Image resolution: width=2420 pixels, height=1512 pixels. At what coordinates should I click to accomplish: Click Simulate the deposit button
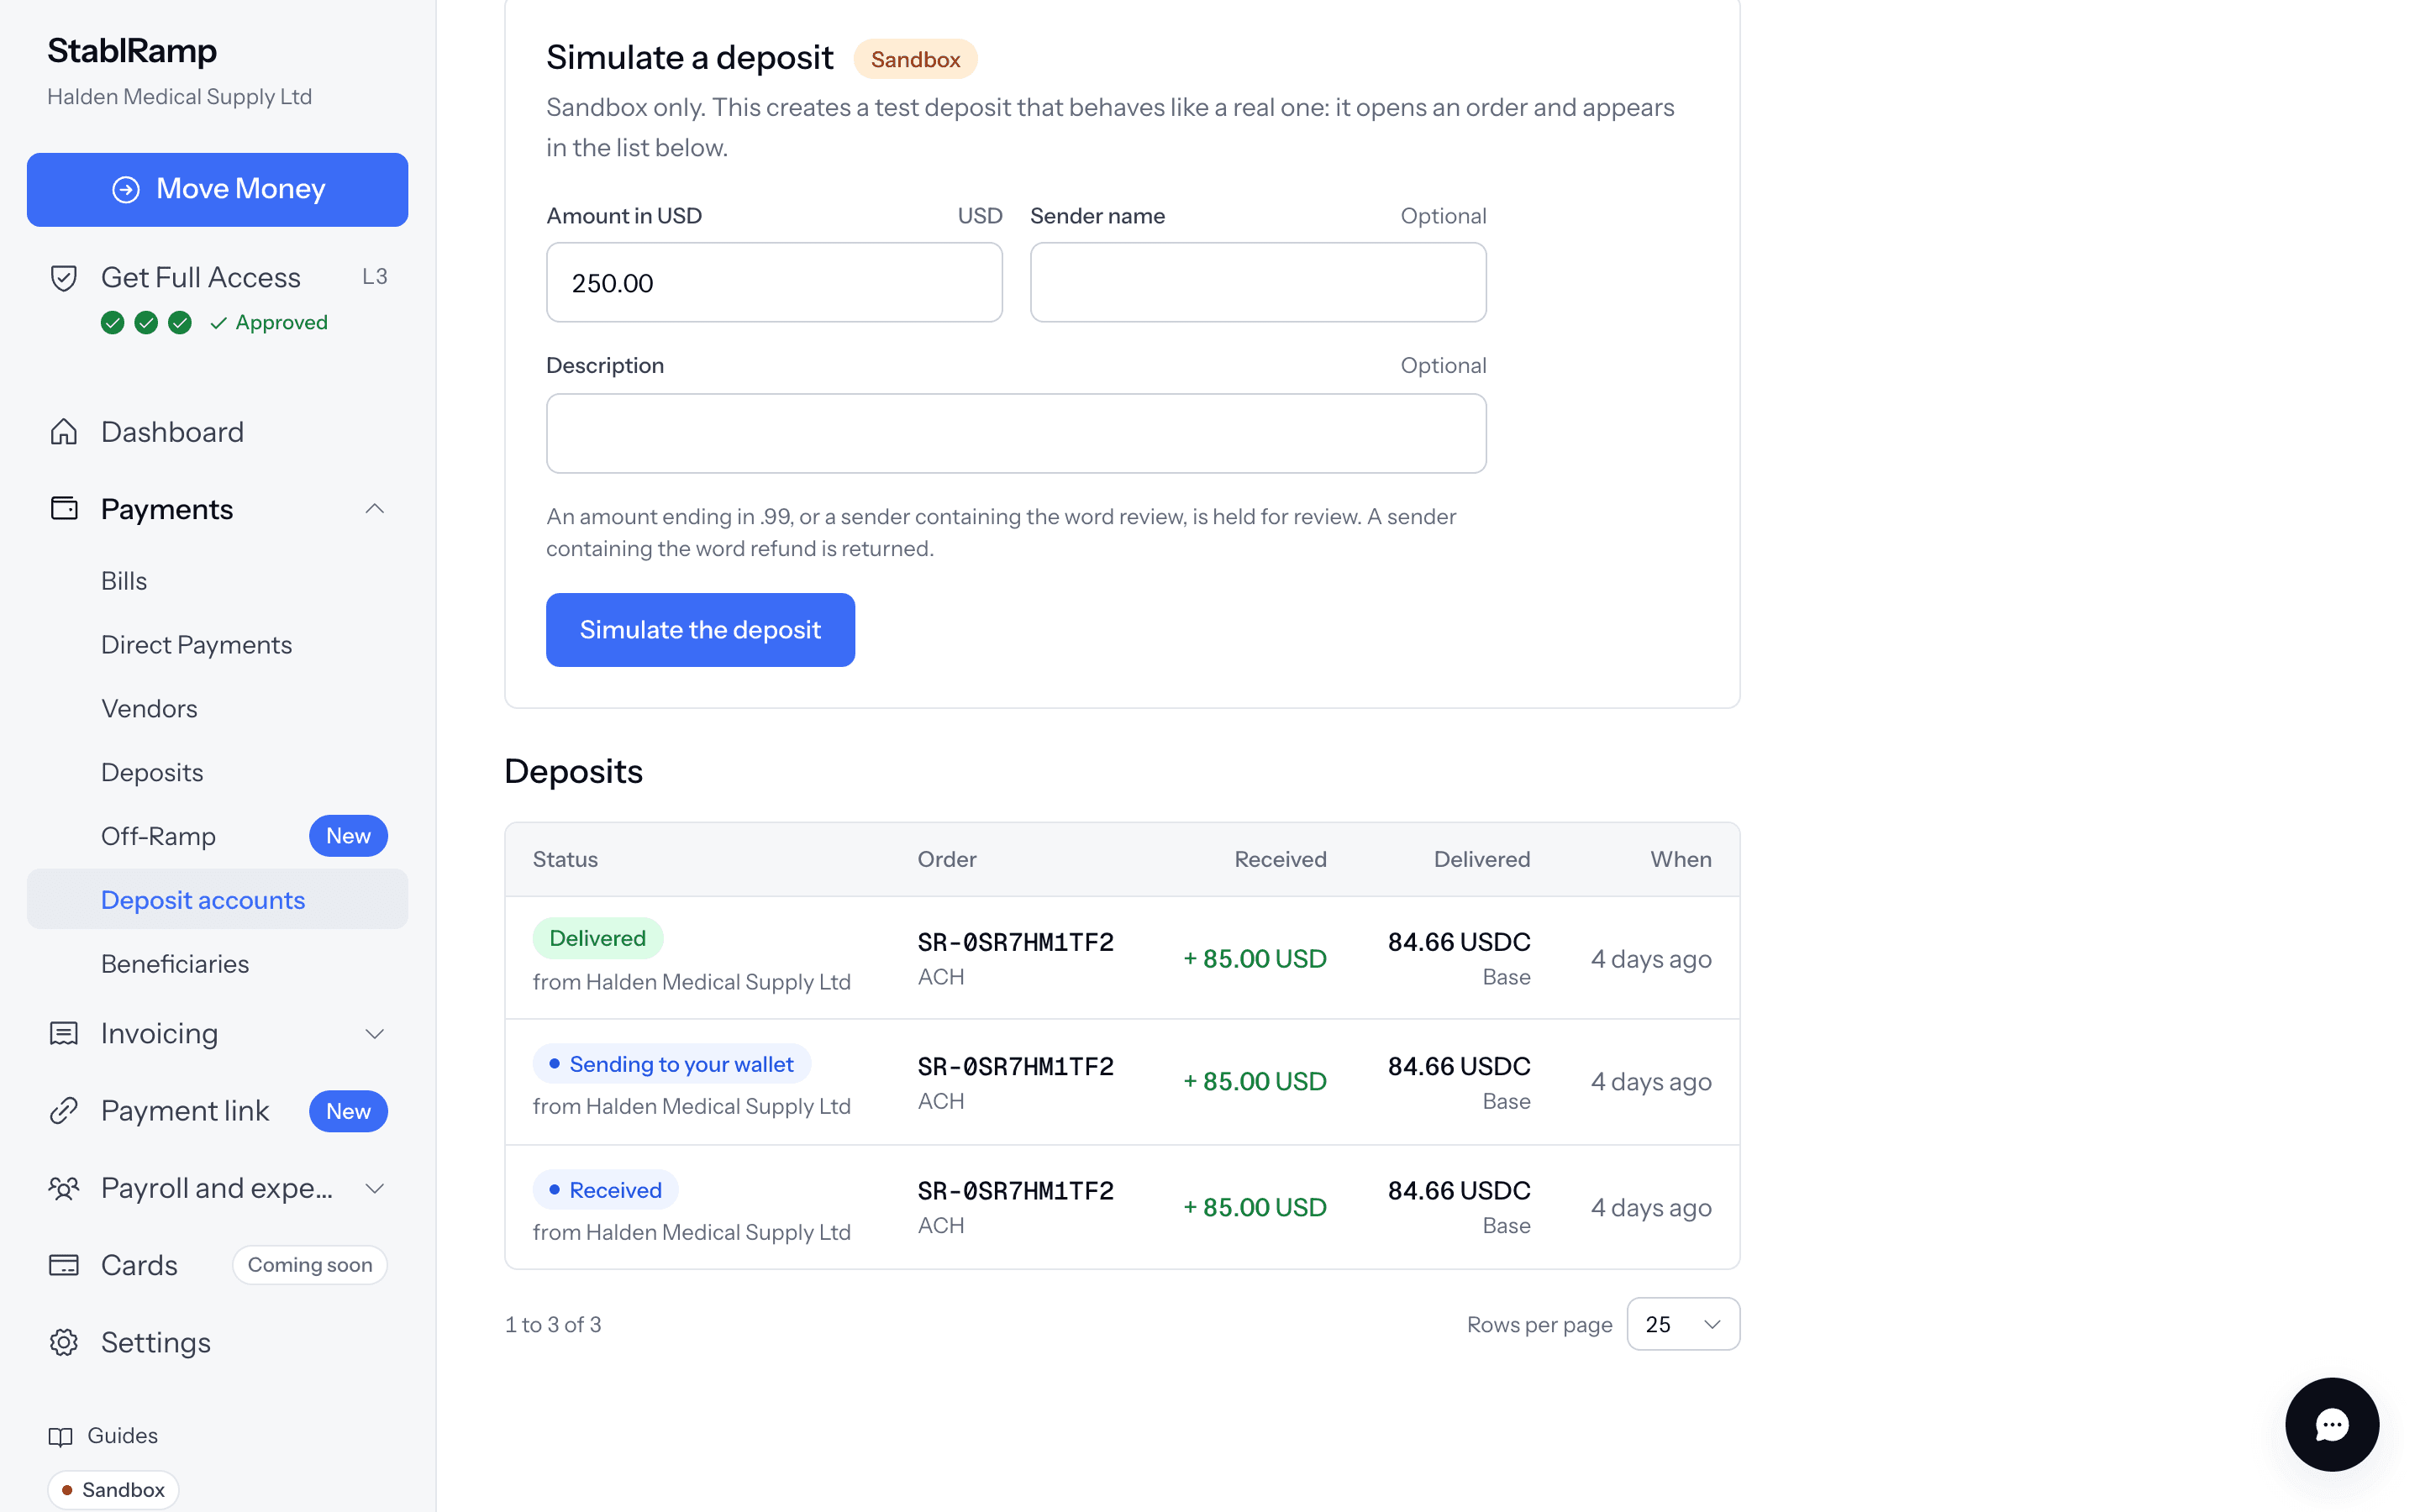pos(700,629)
